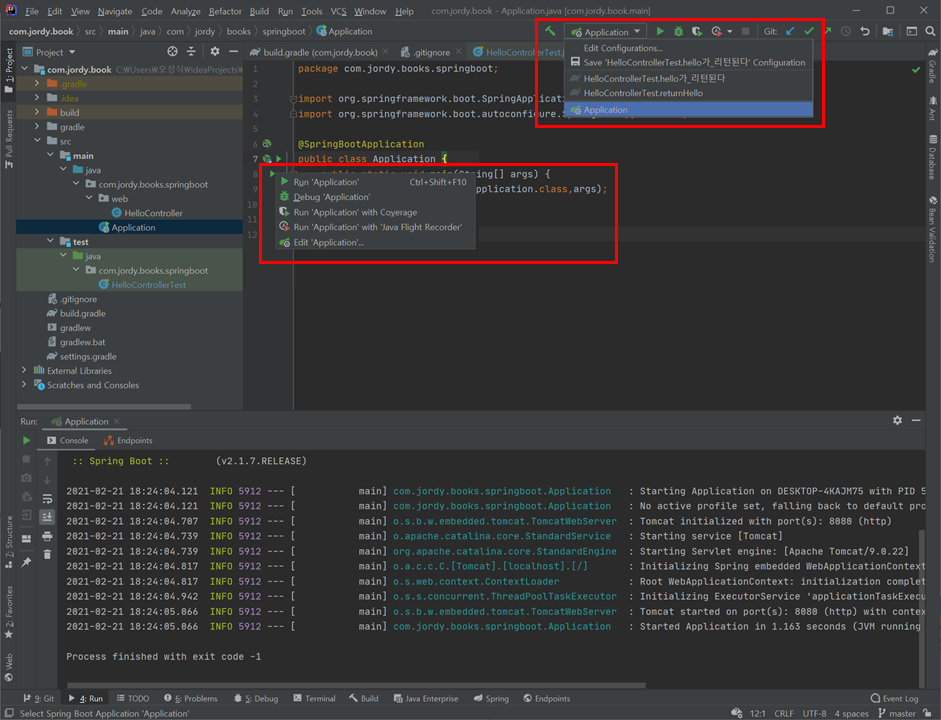Click Collapse All icon in Project panel
Image resolution: width=941 pixels, height=720 pixels.
pos(191,52)
